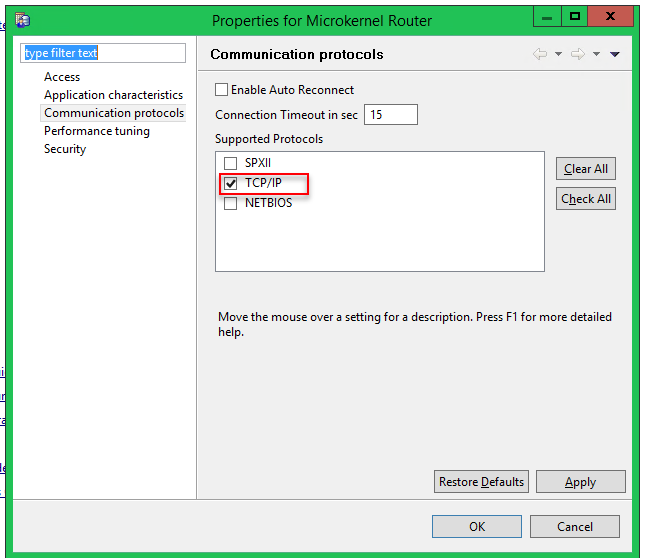The image size is (645, 558).
Task: Maximize the Properties window
Action: point(575,17)
